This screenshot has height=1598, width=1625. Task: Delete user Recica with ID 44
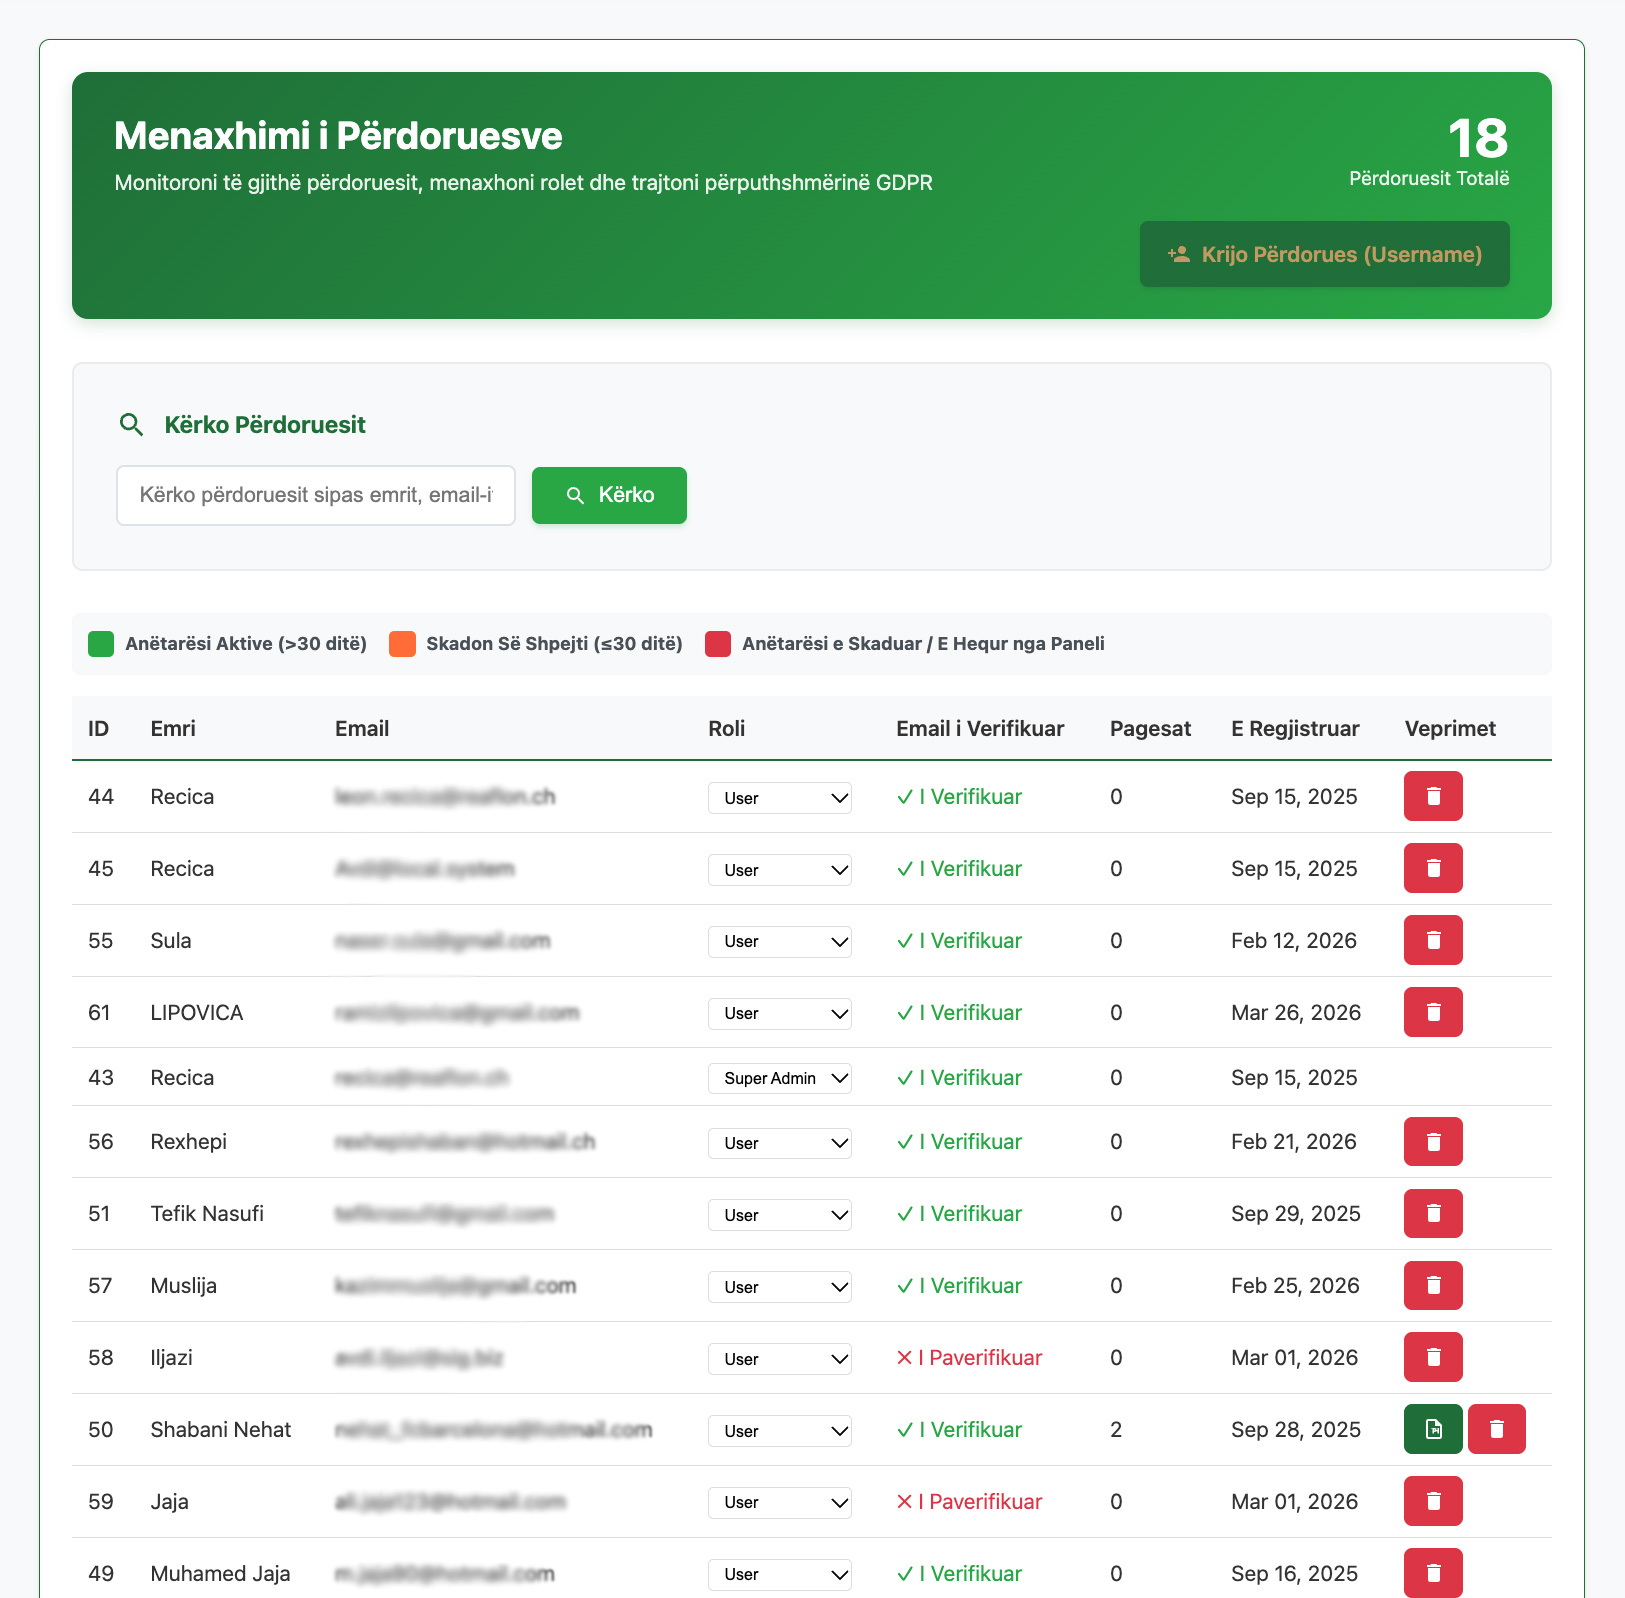coord(1433,796)
